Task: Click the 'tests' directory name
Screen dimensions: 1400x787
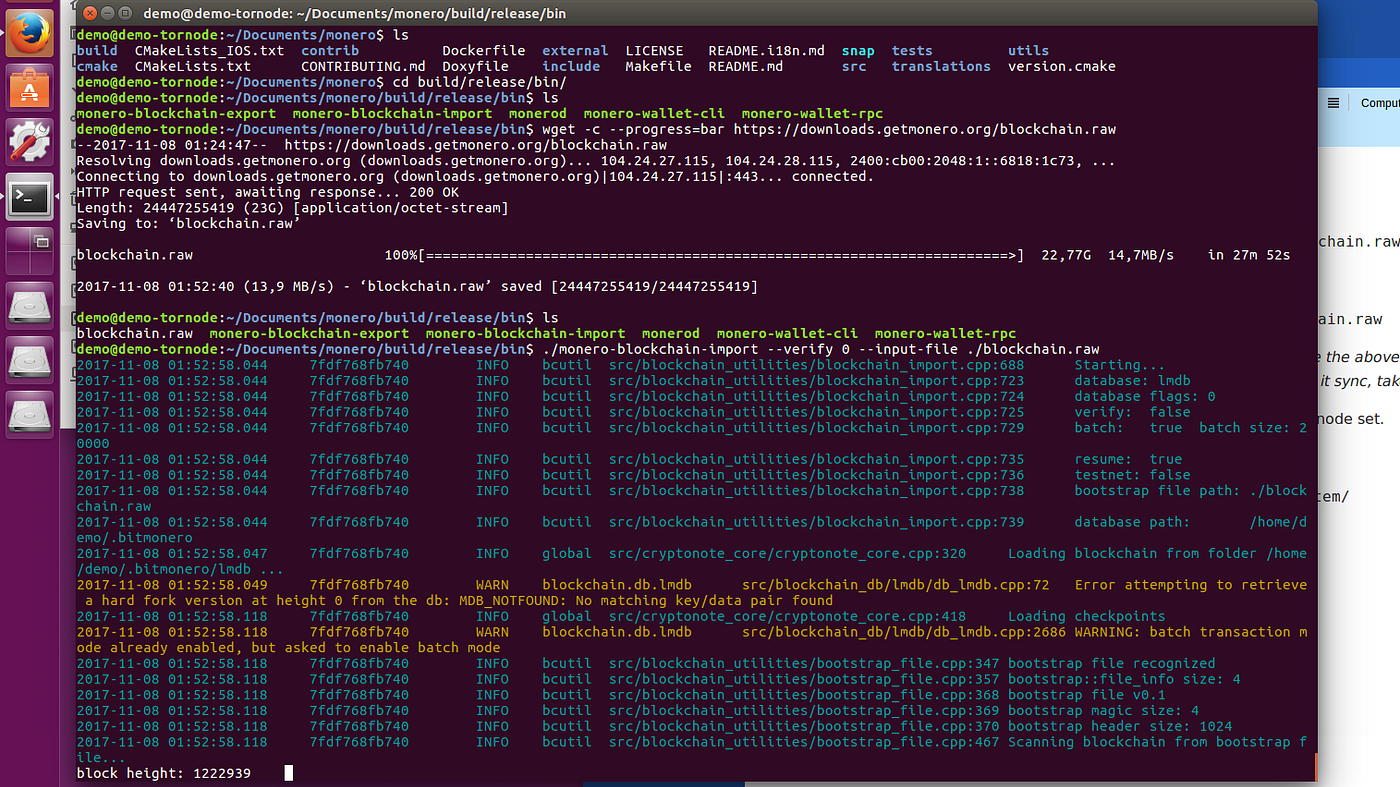Action: click(x=912, y=50)
